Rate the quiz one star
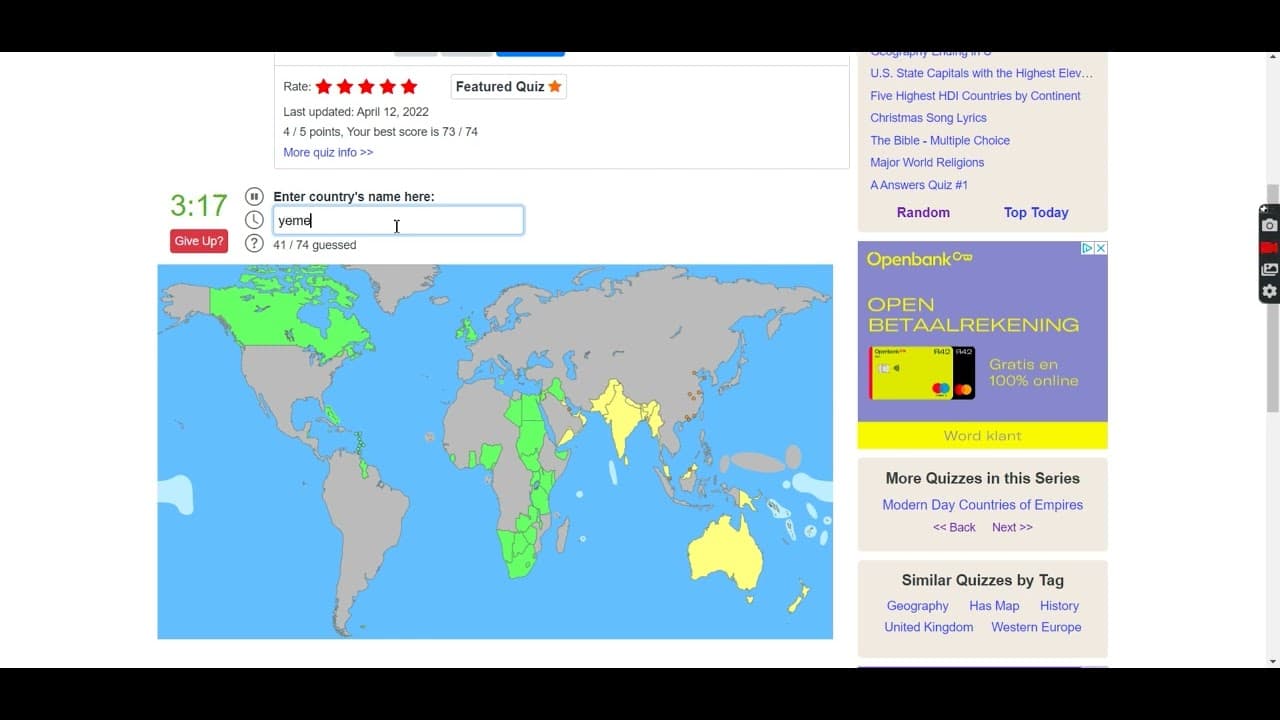The height and width of the screenshot is (720, 1280). pyautogui.click(x=324, y=87)
